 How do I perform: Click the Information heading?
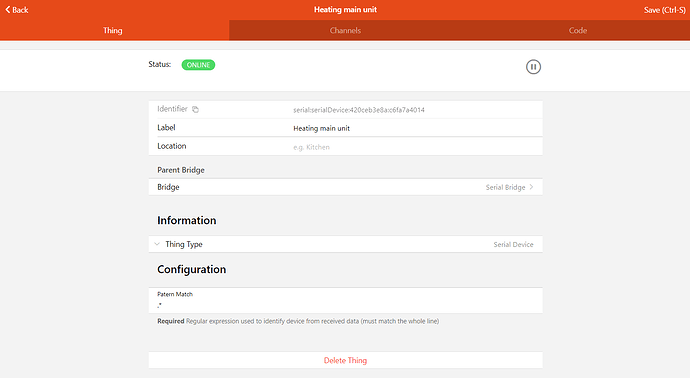click(x=187, y=220)
